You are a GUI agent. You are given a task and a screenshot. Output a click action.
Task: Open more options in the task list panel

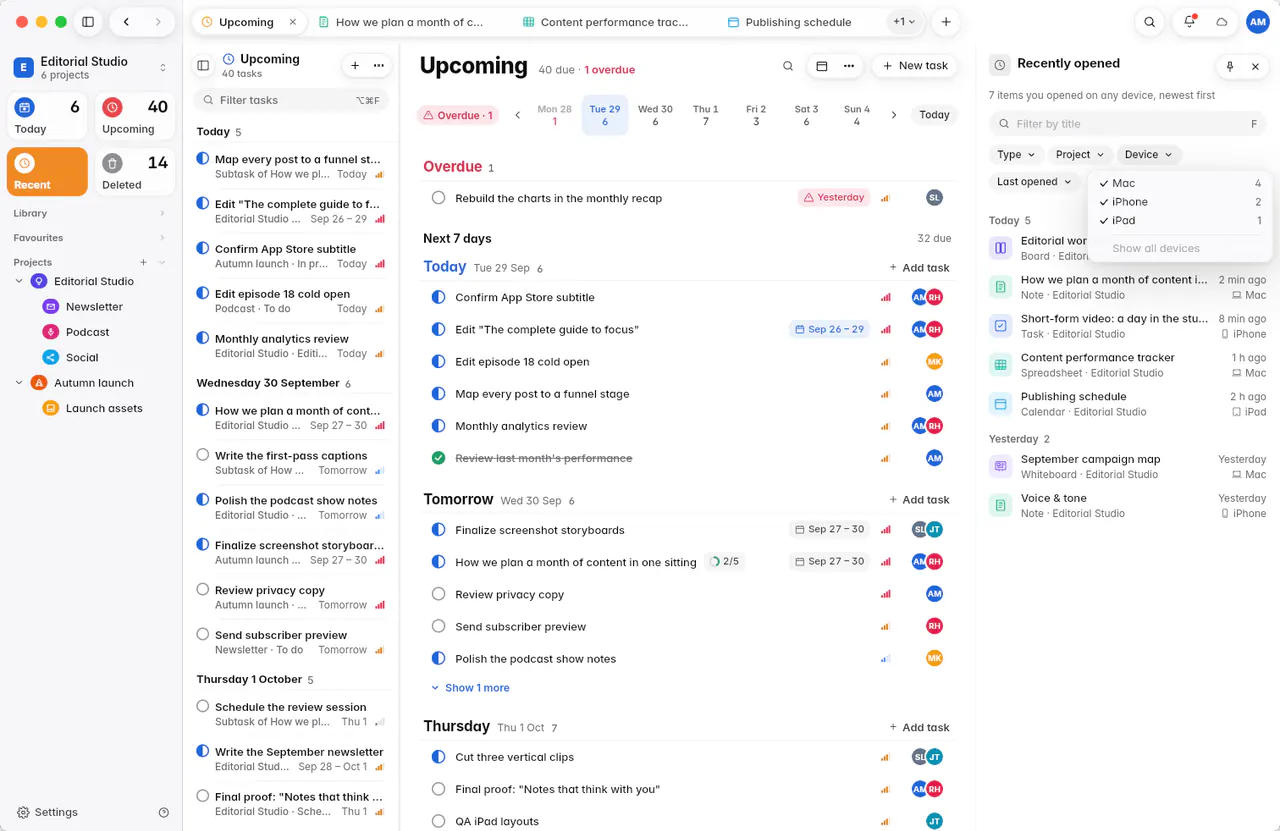[x=379, y=65]
